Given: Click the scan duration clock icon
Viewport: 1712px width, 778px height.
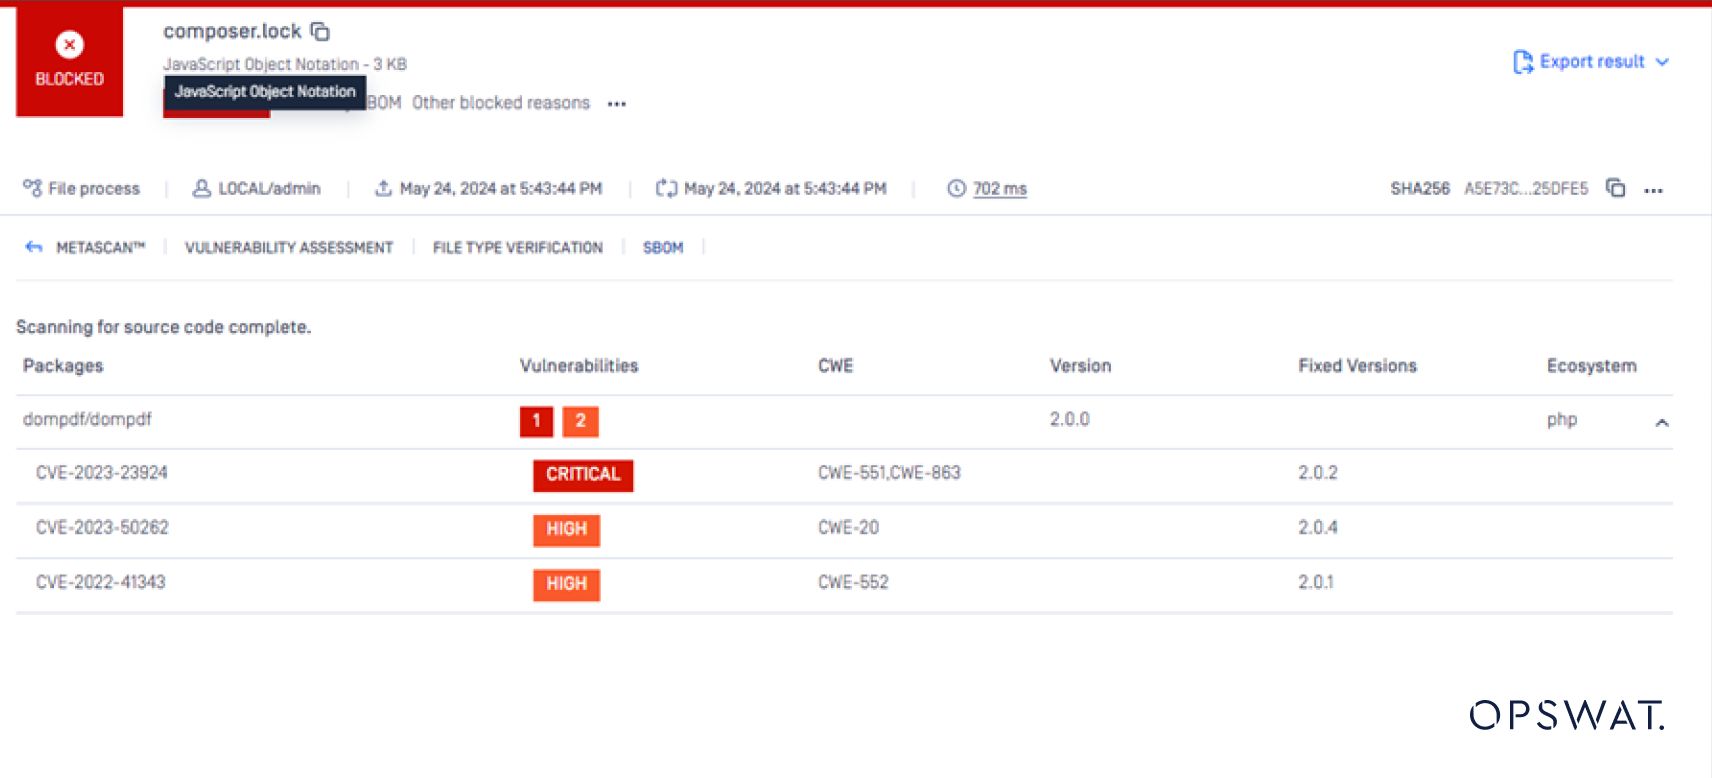Looking at the screenshot, I should tap(956, 188).
